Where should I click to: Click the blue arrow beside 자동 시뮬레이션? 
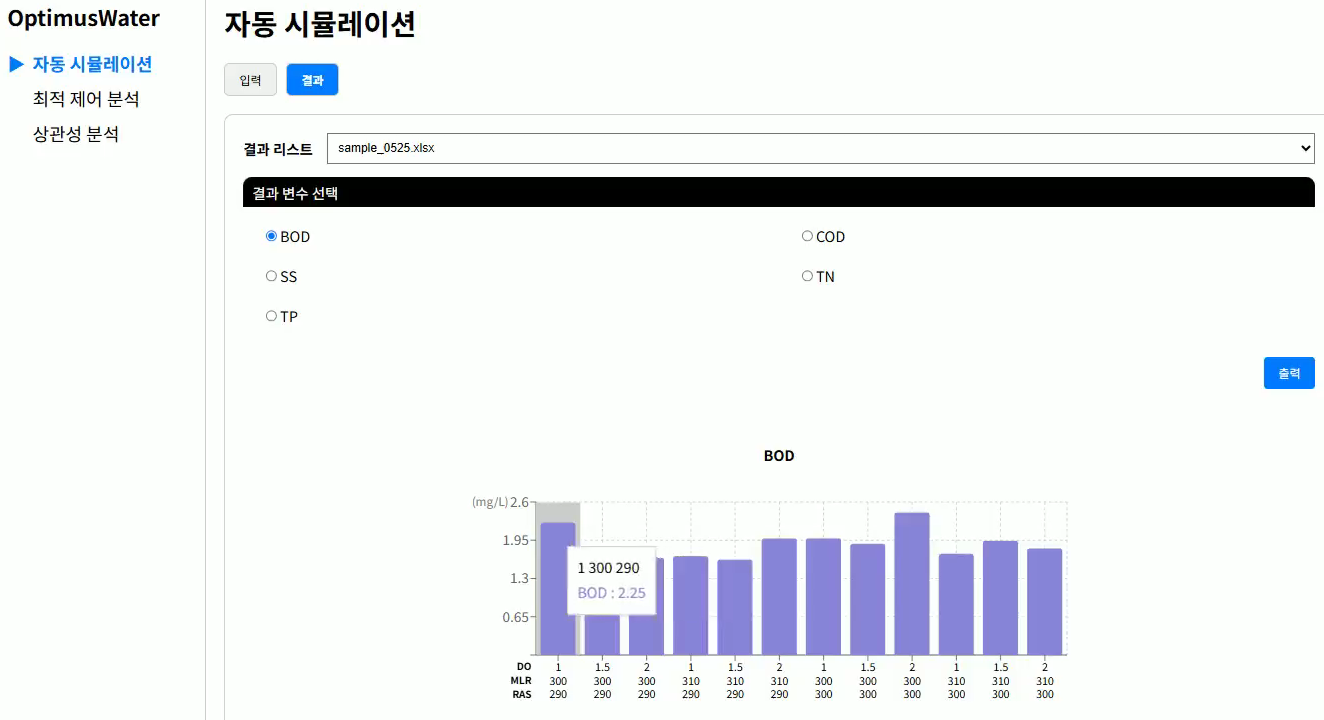15,65
